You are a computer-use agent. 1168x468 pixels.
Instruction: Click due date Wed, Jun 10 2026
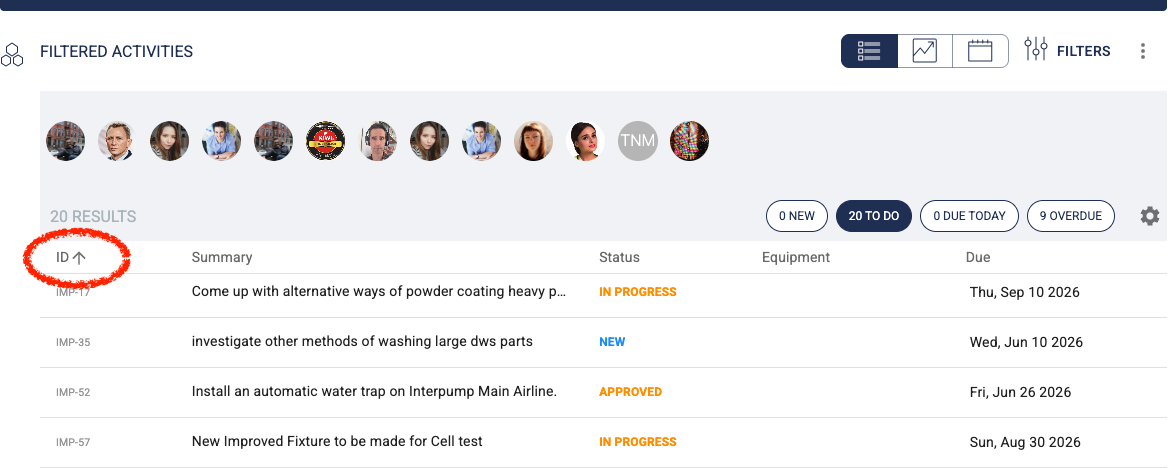1026,342
